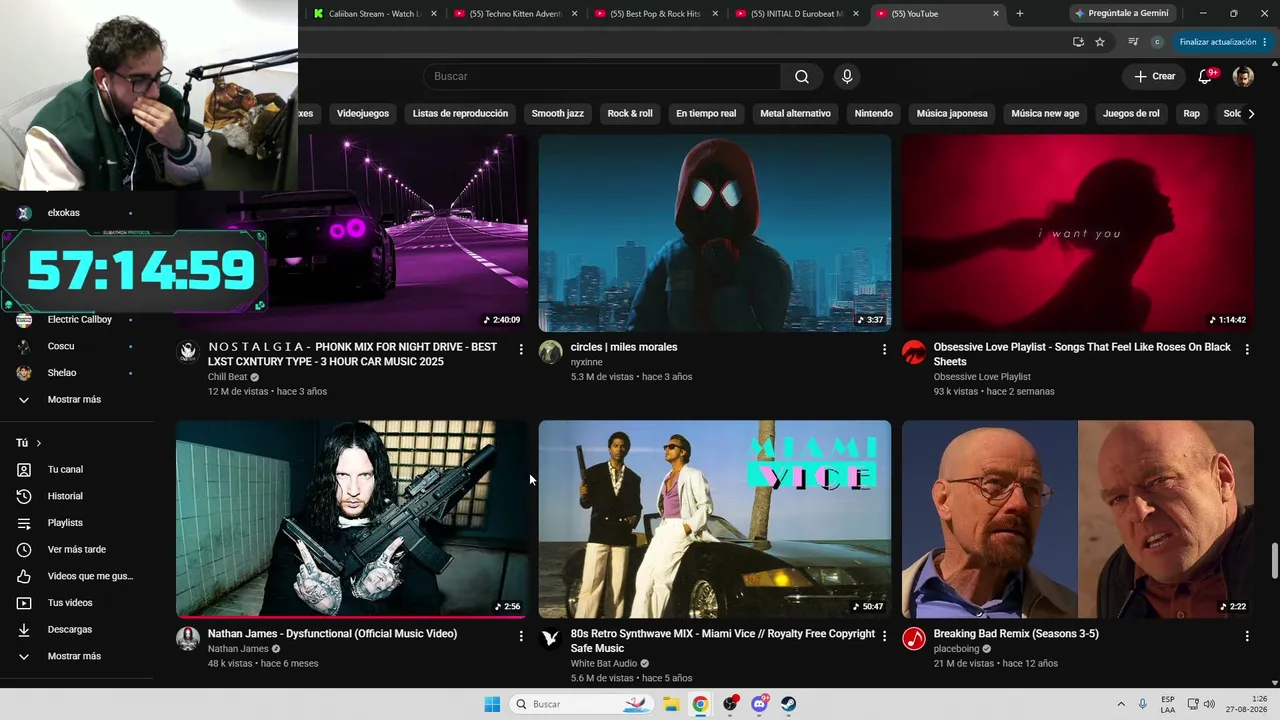Image resolution: width=1280 pixels, height=720 pixels.
Task: Open Discord from the taskbar
Action: tap(760, 704)
